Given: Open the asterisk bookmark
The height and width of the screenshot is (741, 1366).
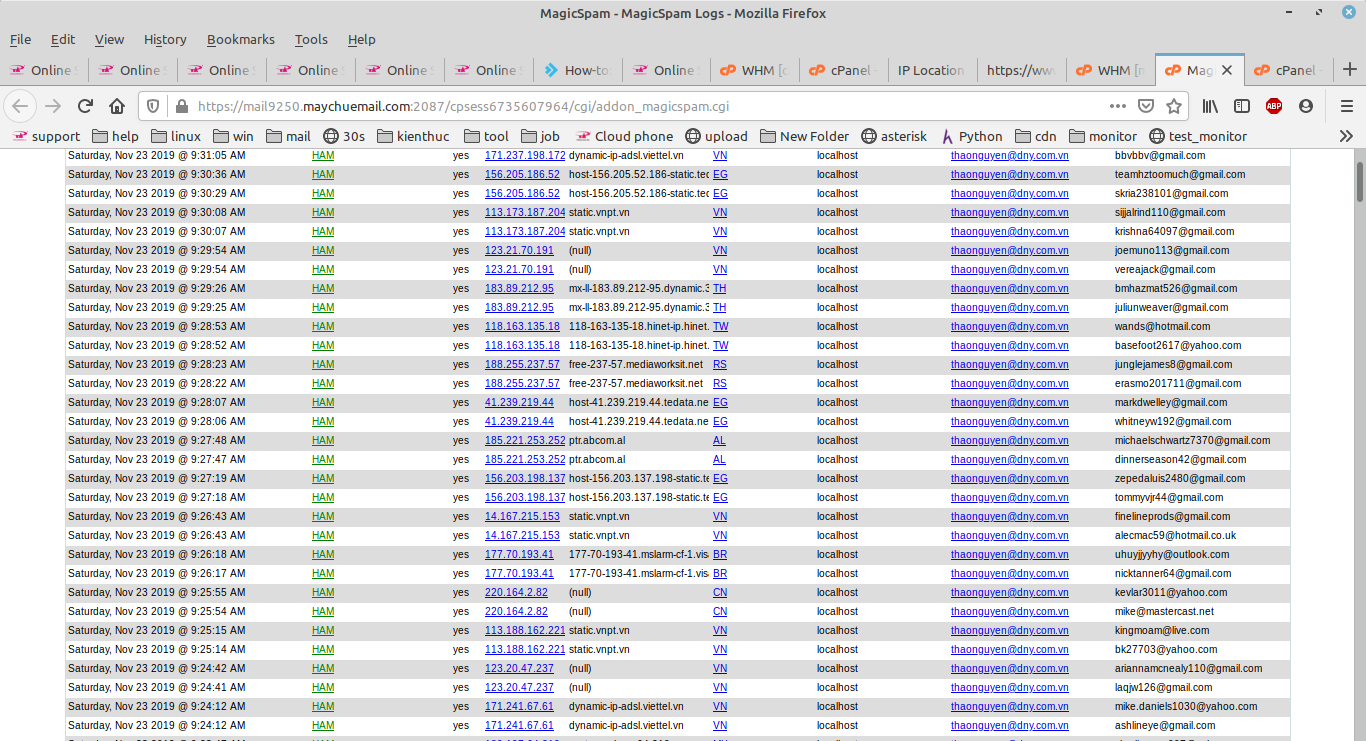Looking at the screenshot, I should [x=893, y=136].
